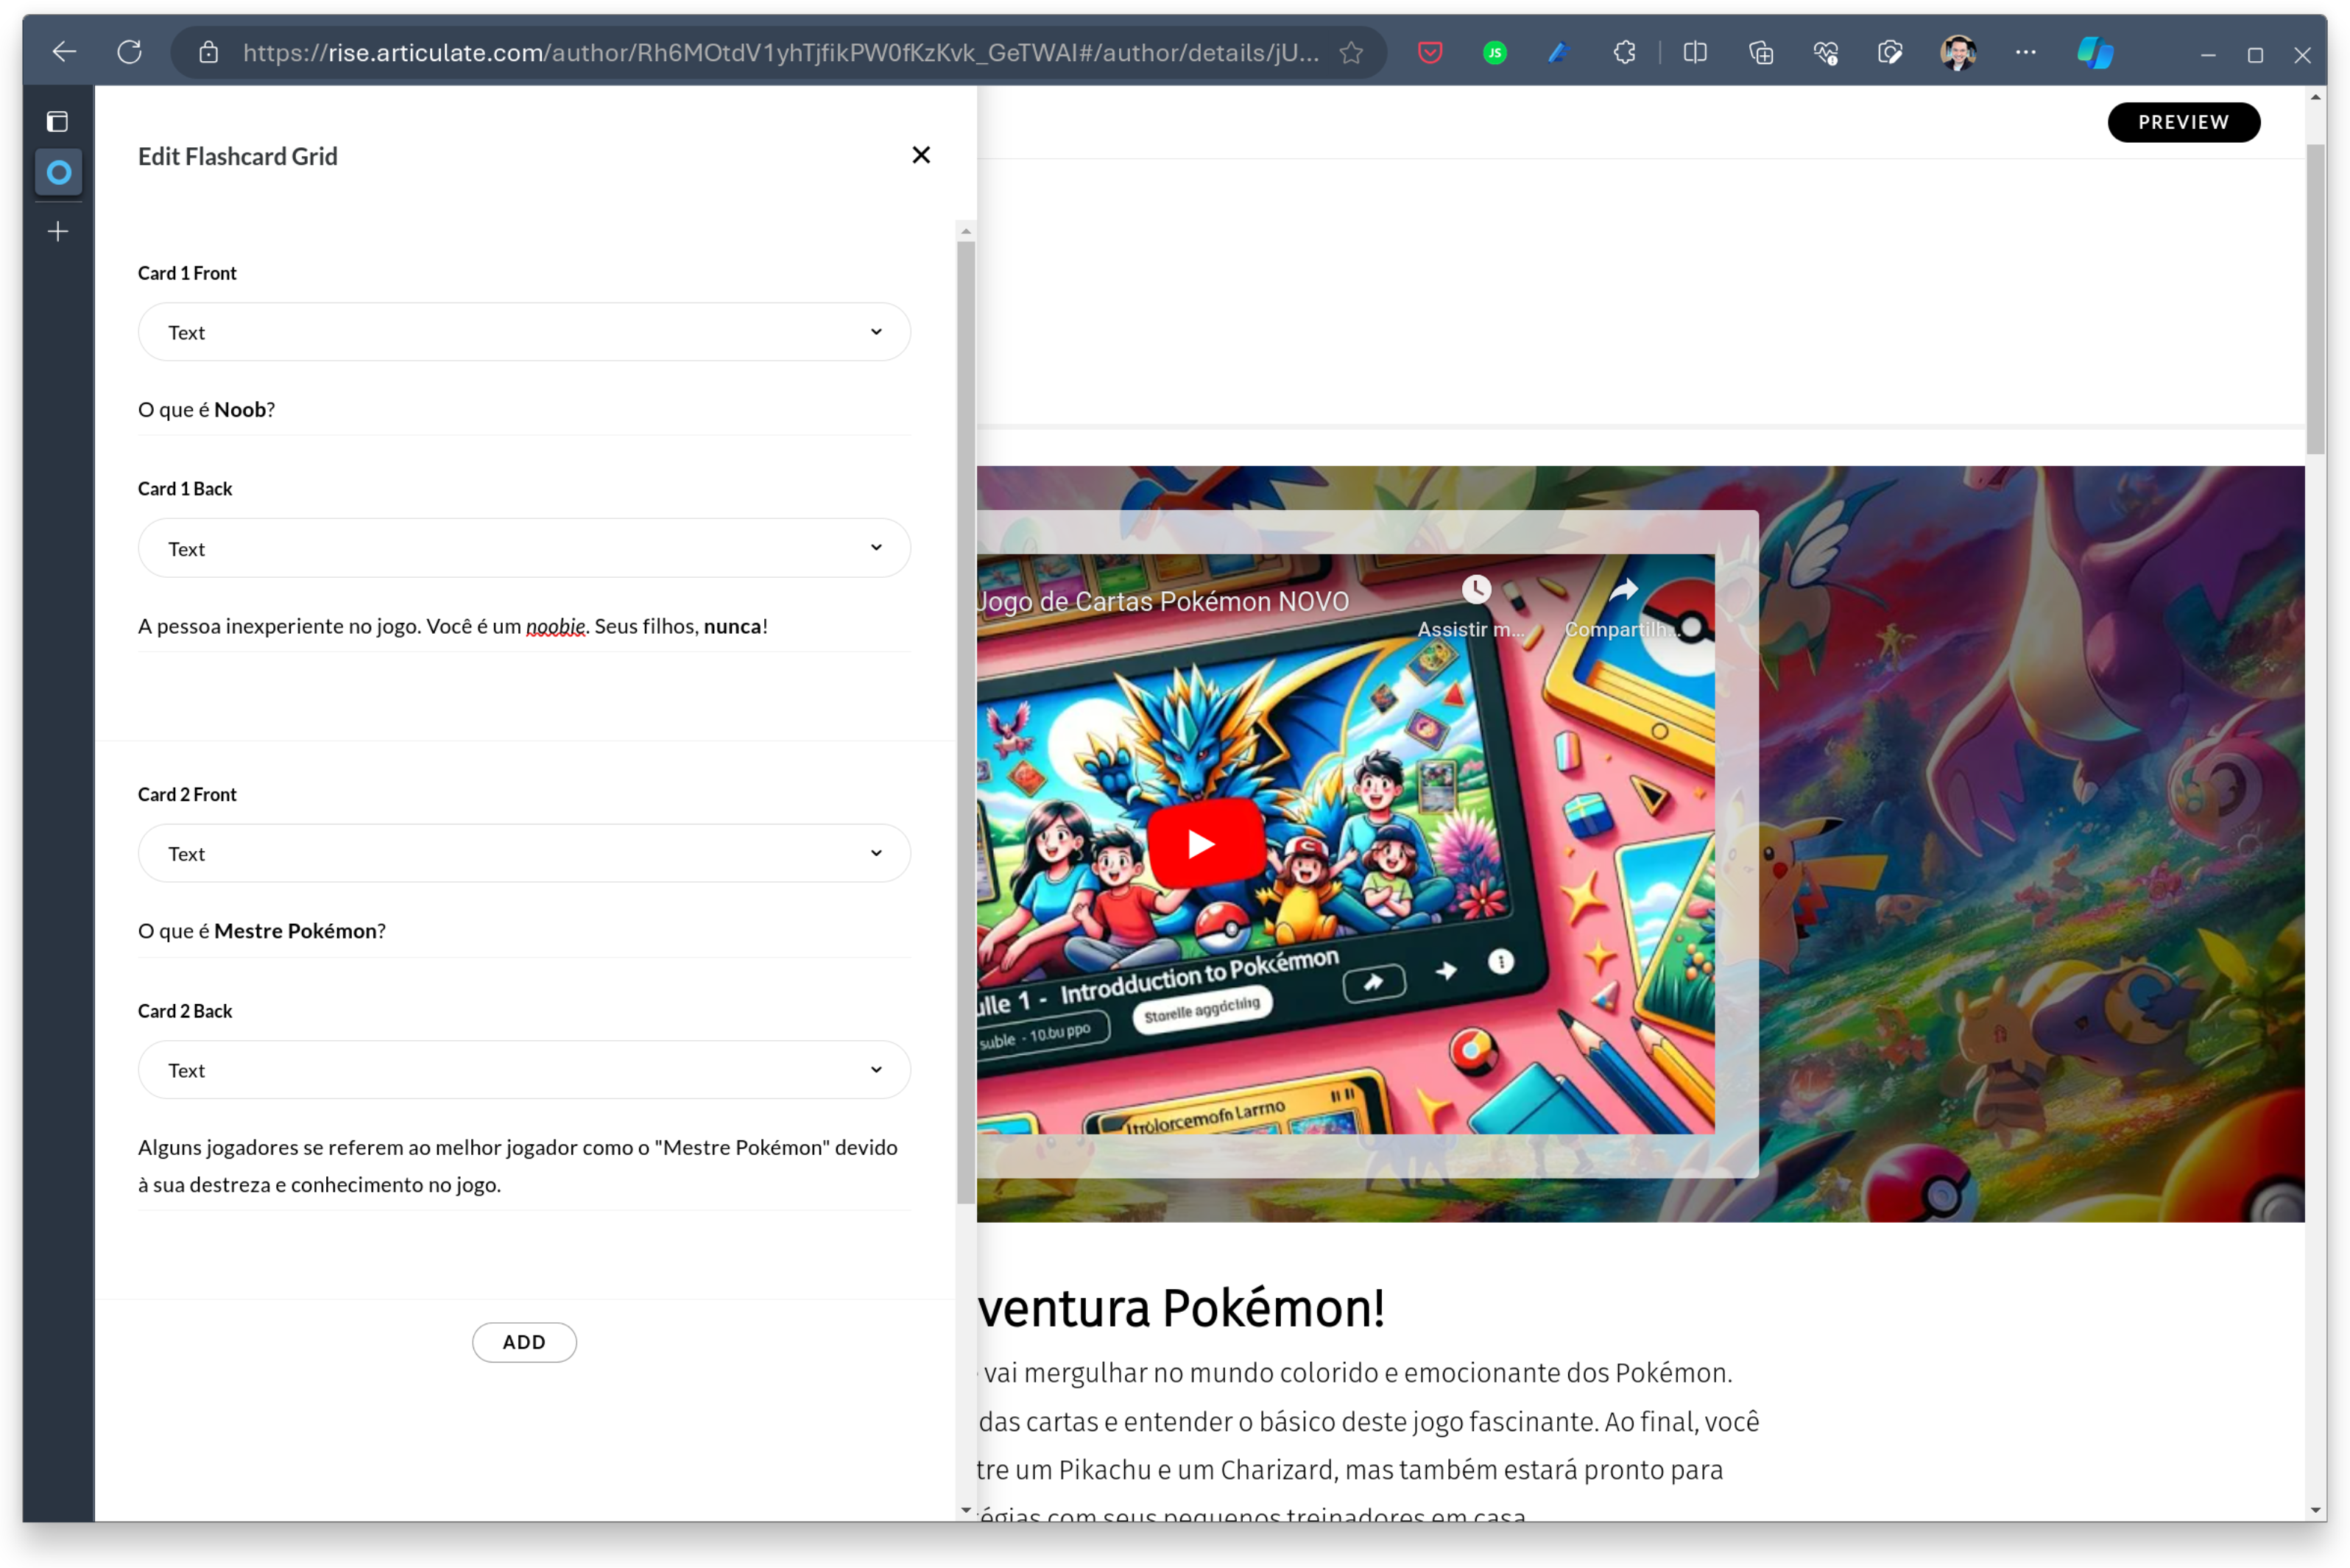Maximize the browser window
Image resolution: width=2350 pixels, height=1568 pixels.
tap(2255, 55)
